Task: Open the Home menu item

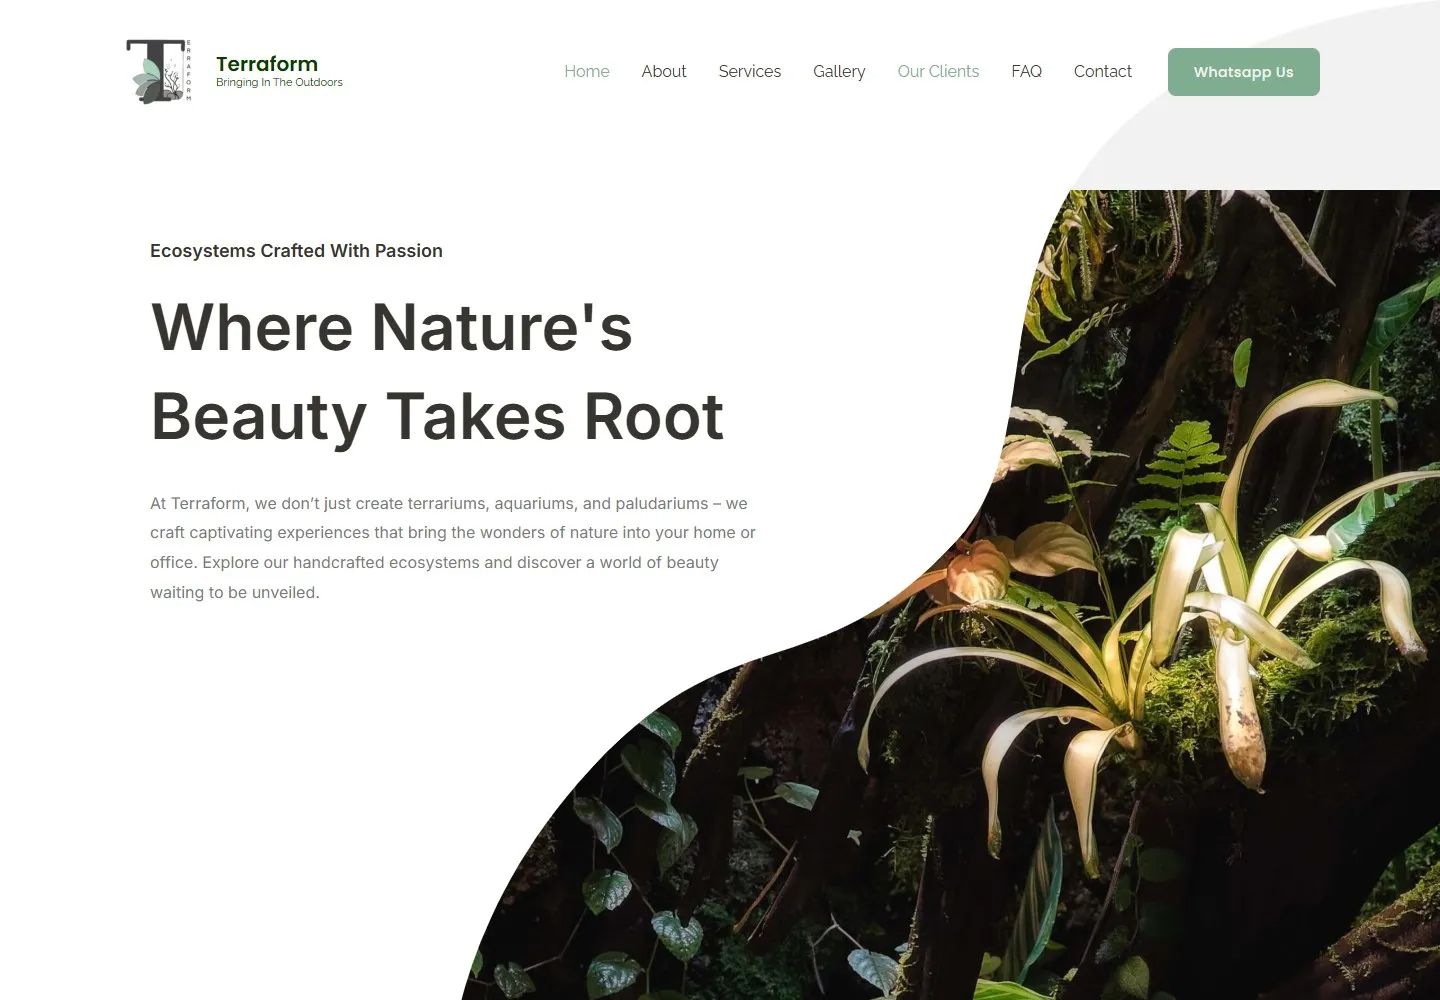Action: tap(587, 71)
